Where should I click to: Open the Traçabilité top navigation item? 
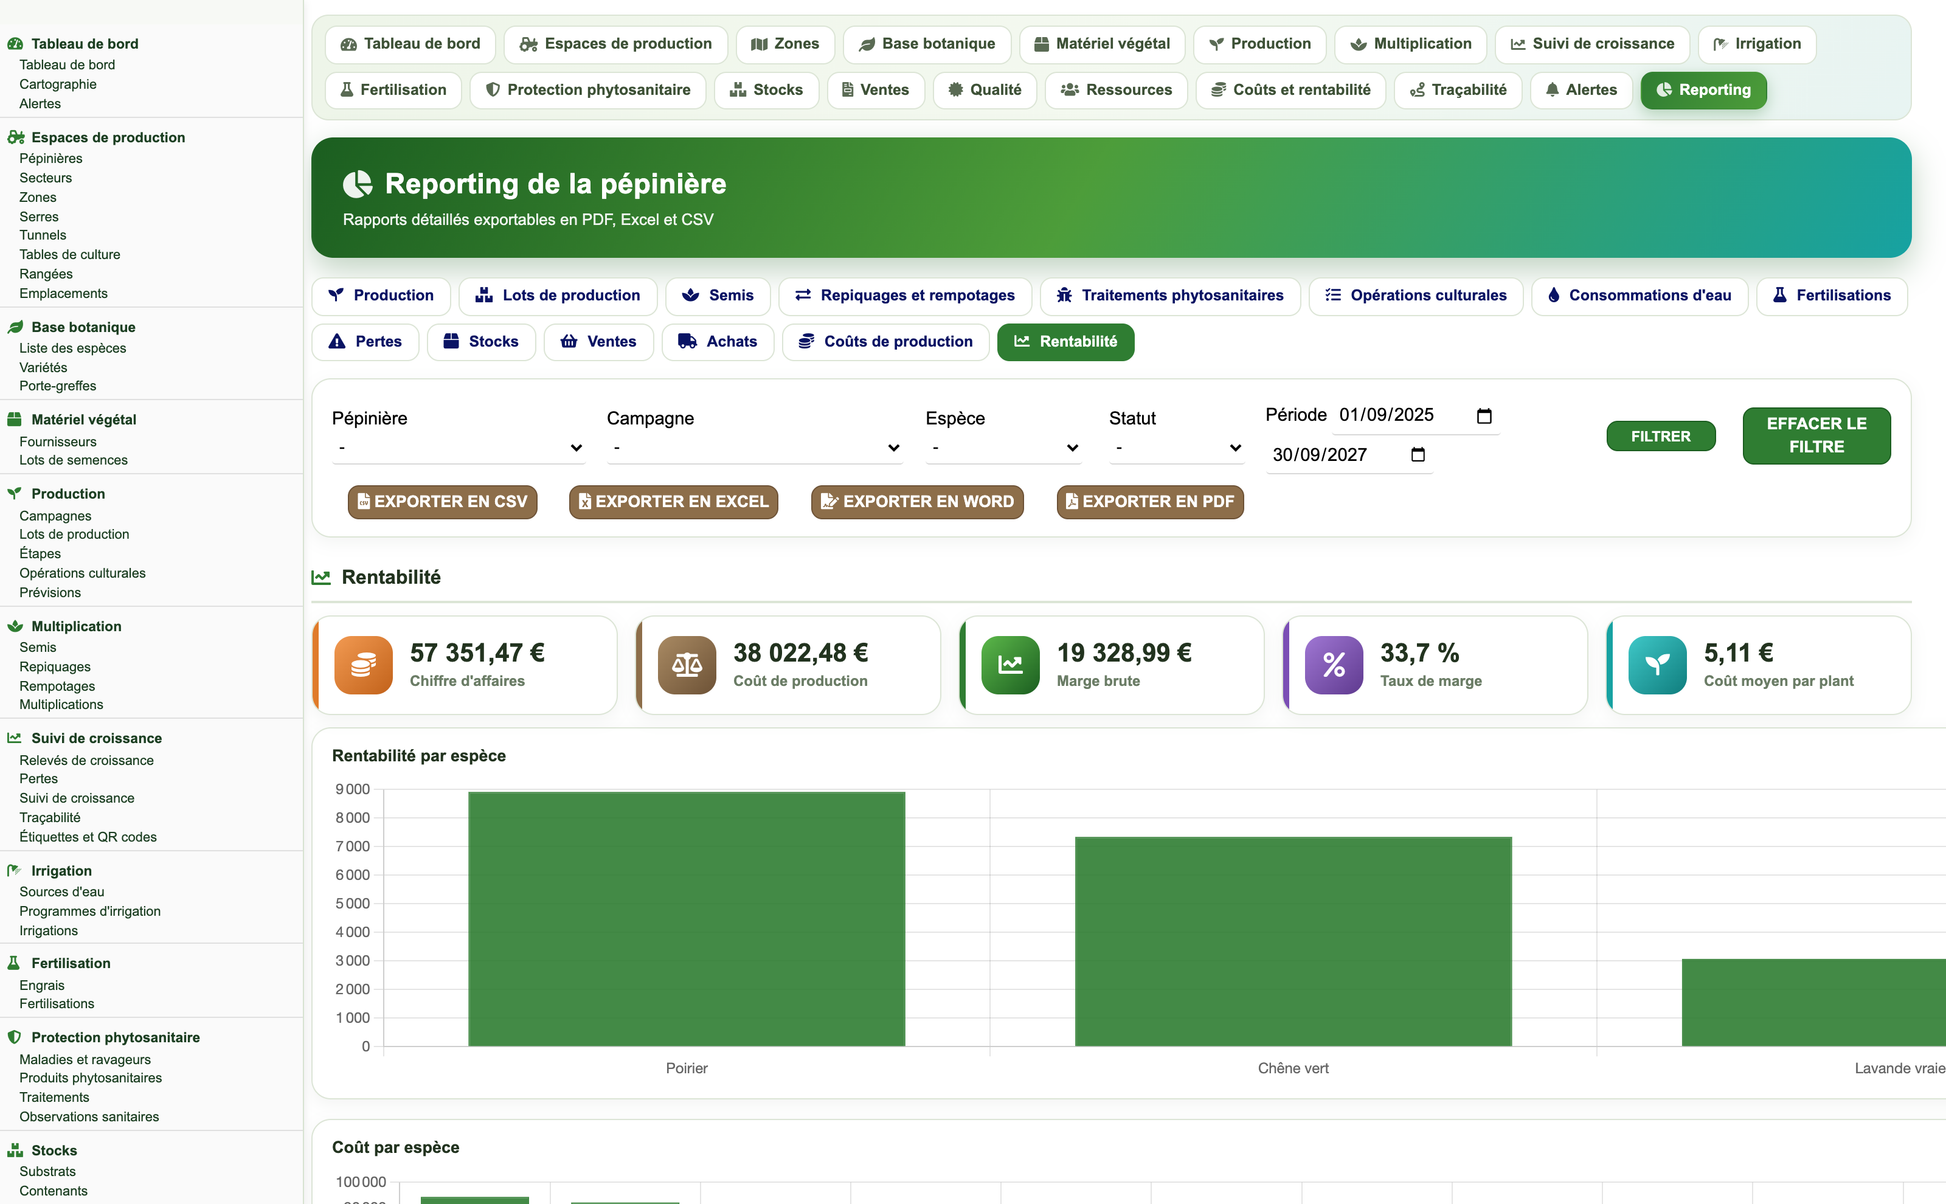[x=1458, y=90]
